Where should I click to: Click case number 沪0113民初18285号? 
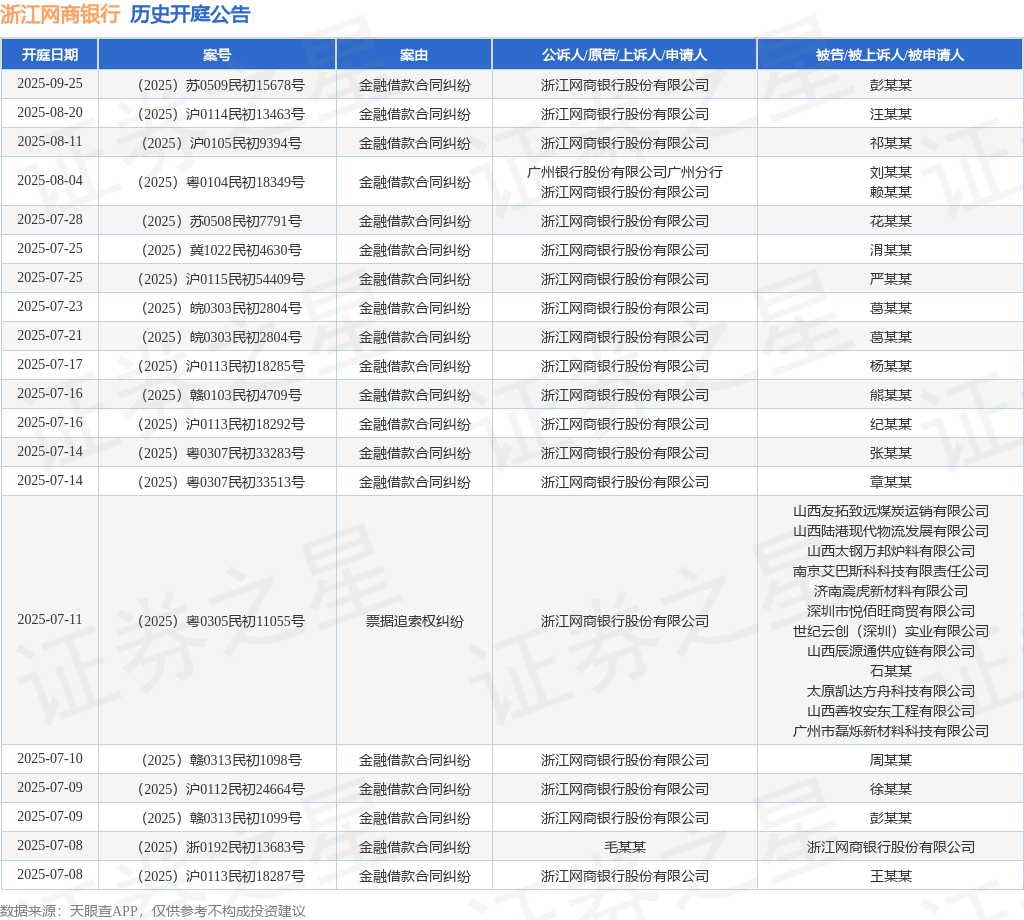[x=221, y=366]
